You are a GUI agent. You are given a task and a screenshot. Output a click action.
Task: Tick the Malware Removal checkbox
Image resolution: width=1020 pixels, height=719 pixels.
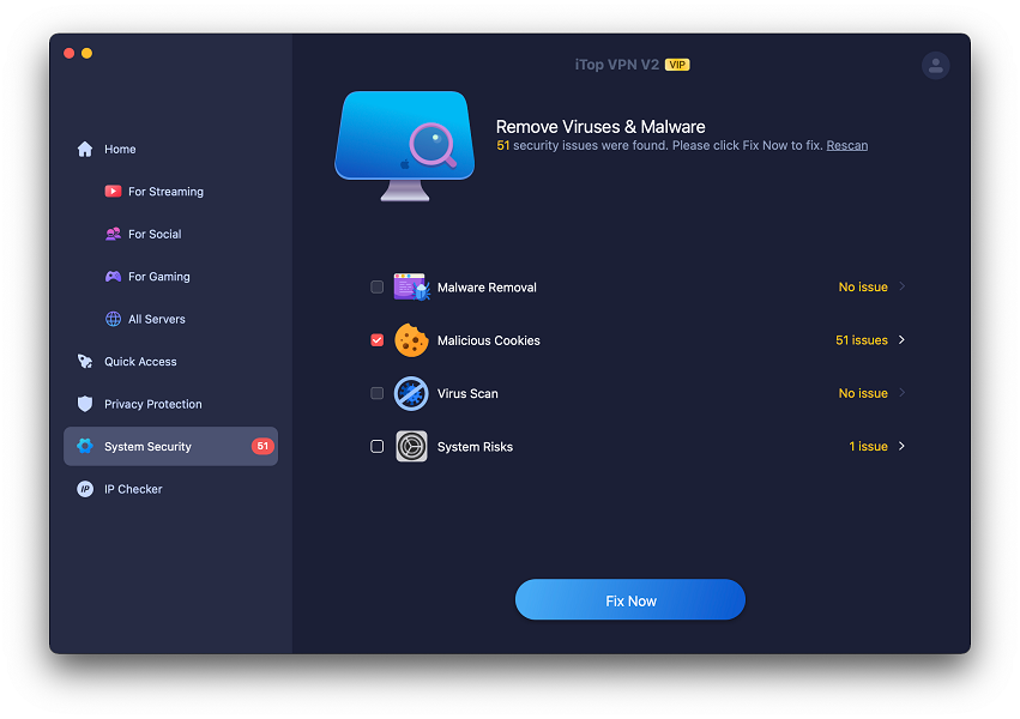point(377,287)
